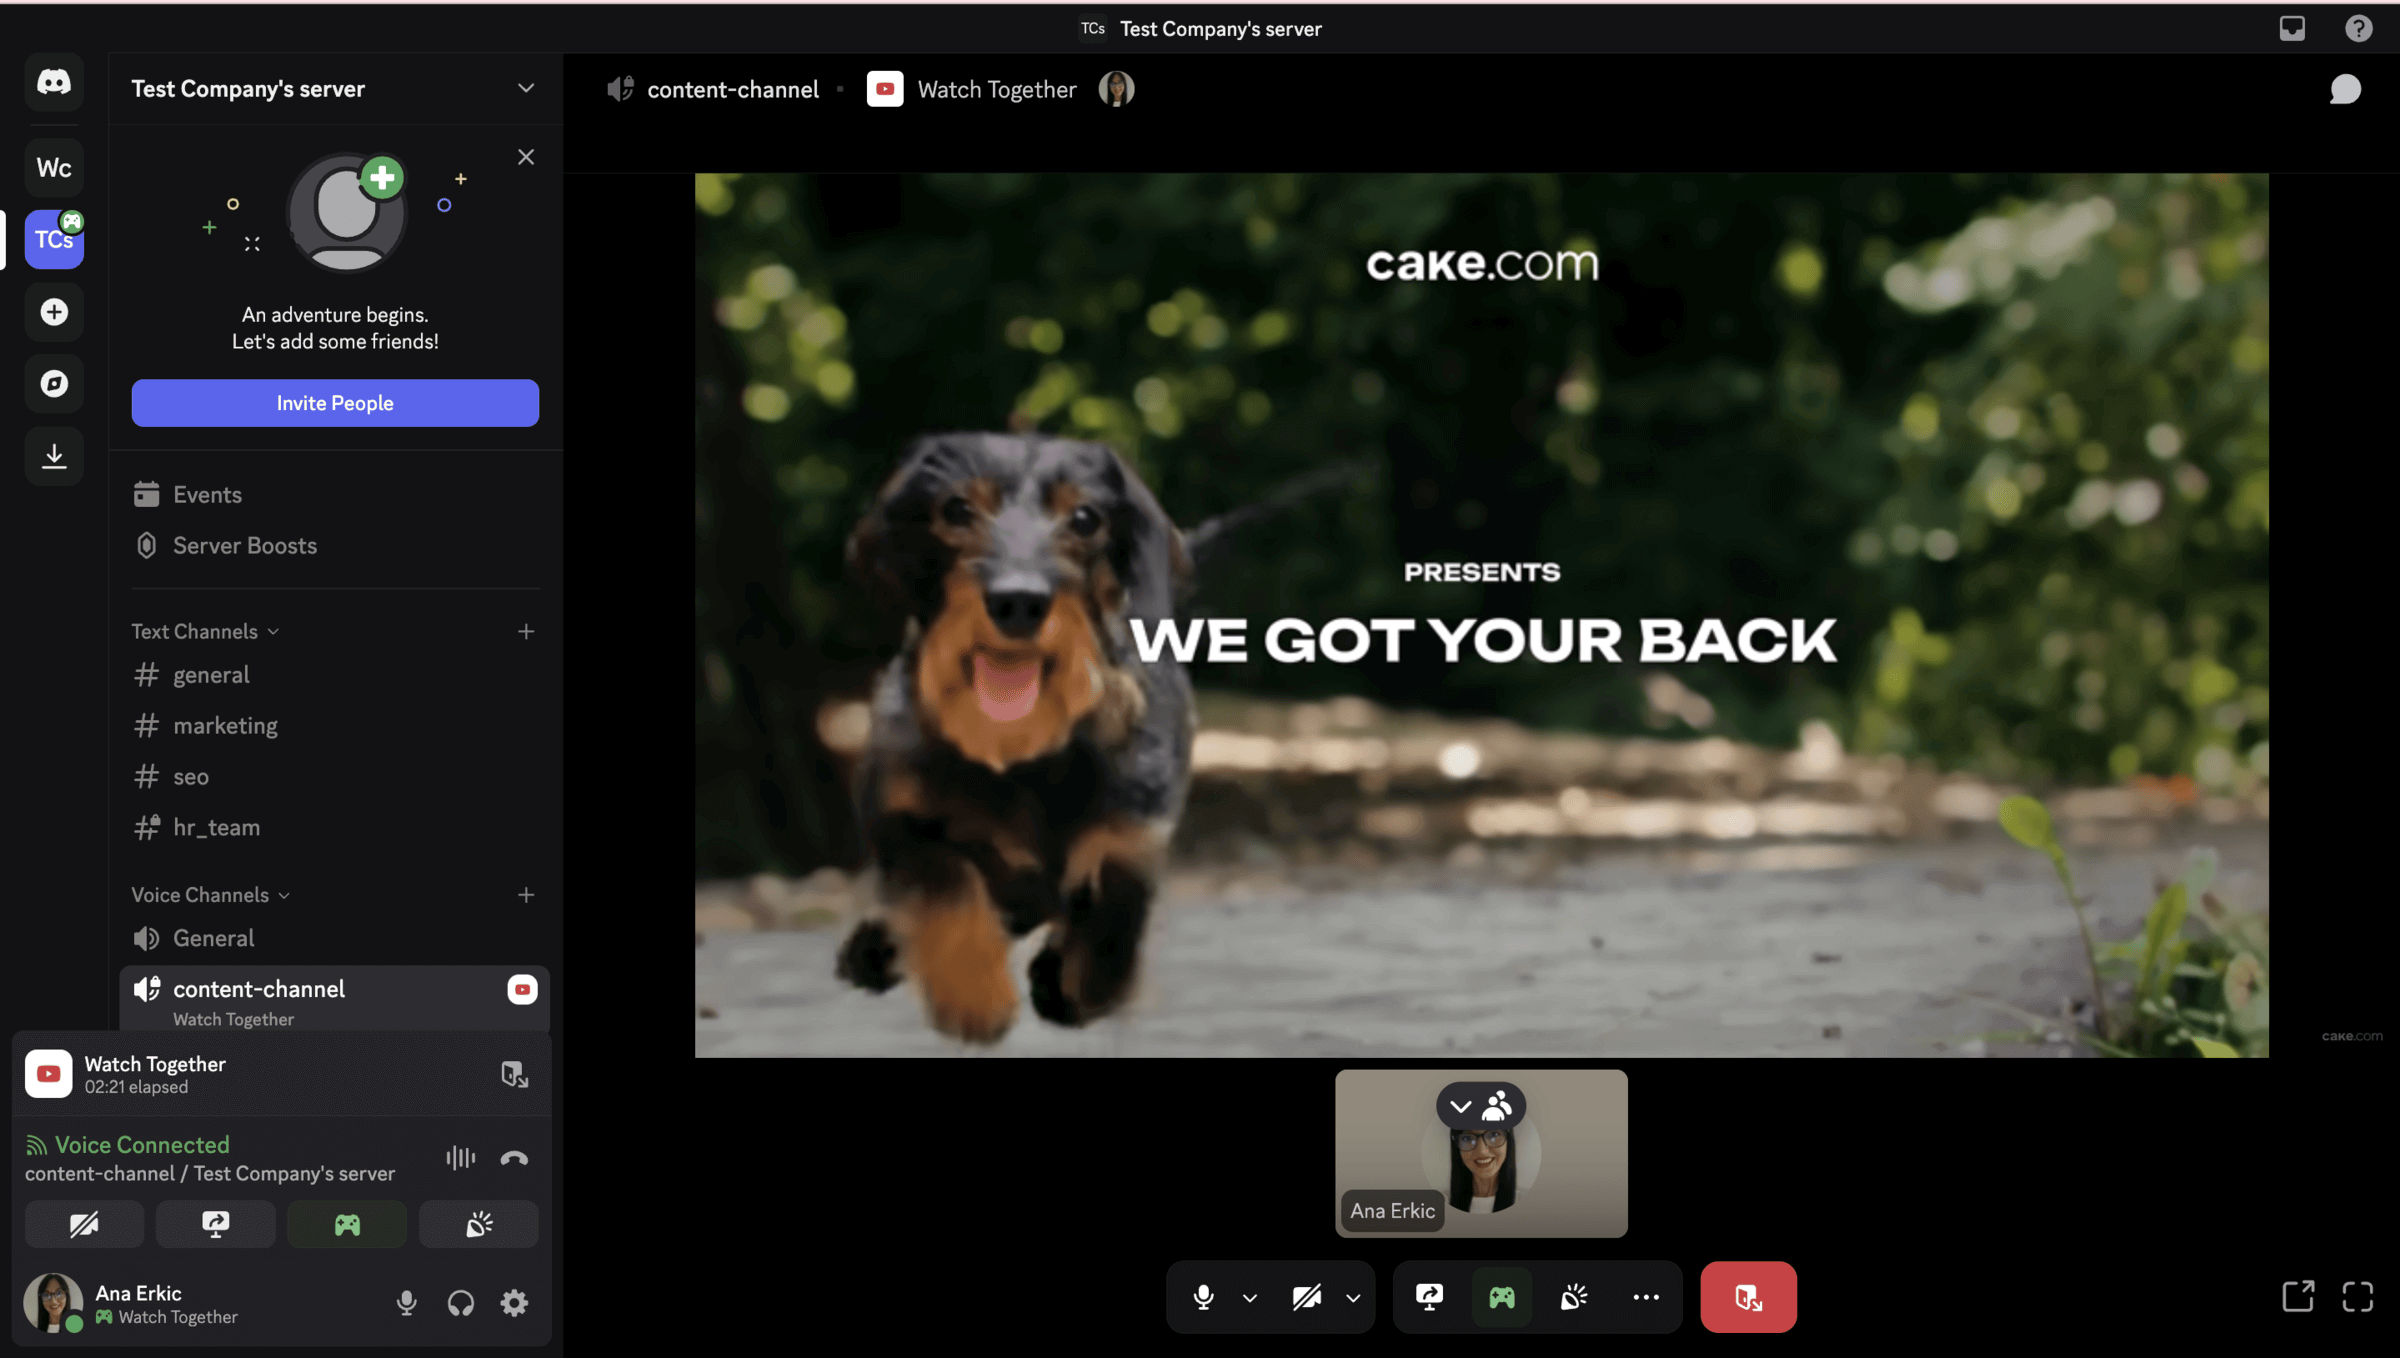Collapse the Text Channels category
2400x1358 pixels.
pyautogui.click(x=205, y=631)
